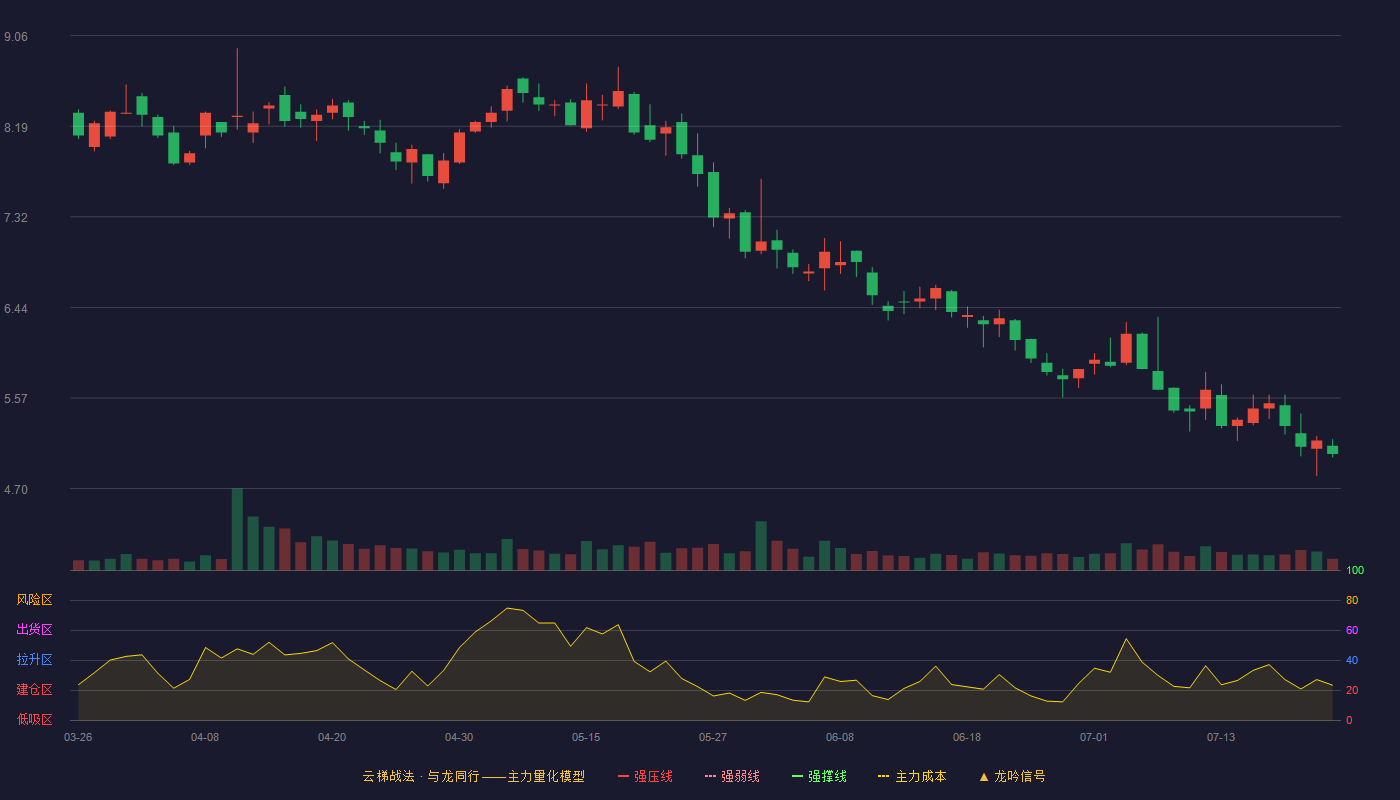This screenshot has height=800, width=1400.
Task: Click the 拉升区 zone label
Action: 34,660
